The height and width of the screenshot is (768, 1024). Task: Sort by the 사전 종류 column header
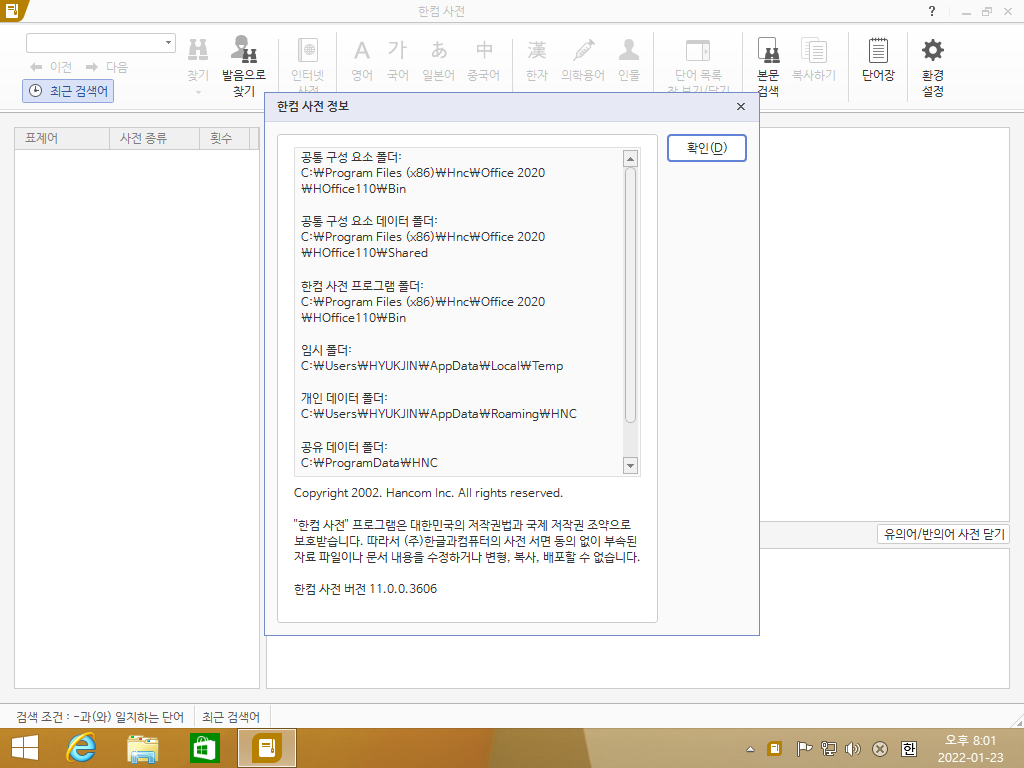tap(154, 138)
